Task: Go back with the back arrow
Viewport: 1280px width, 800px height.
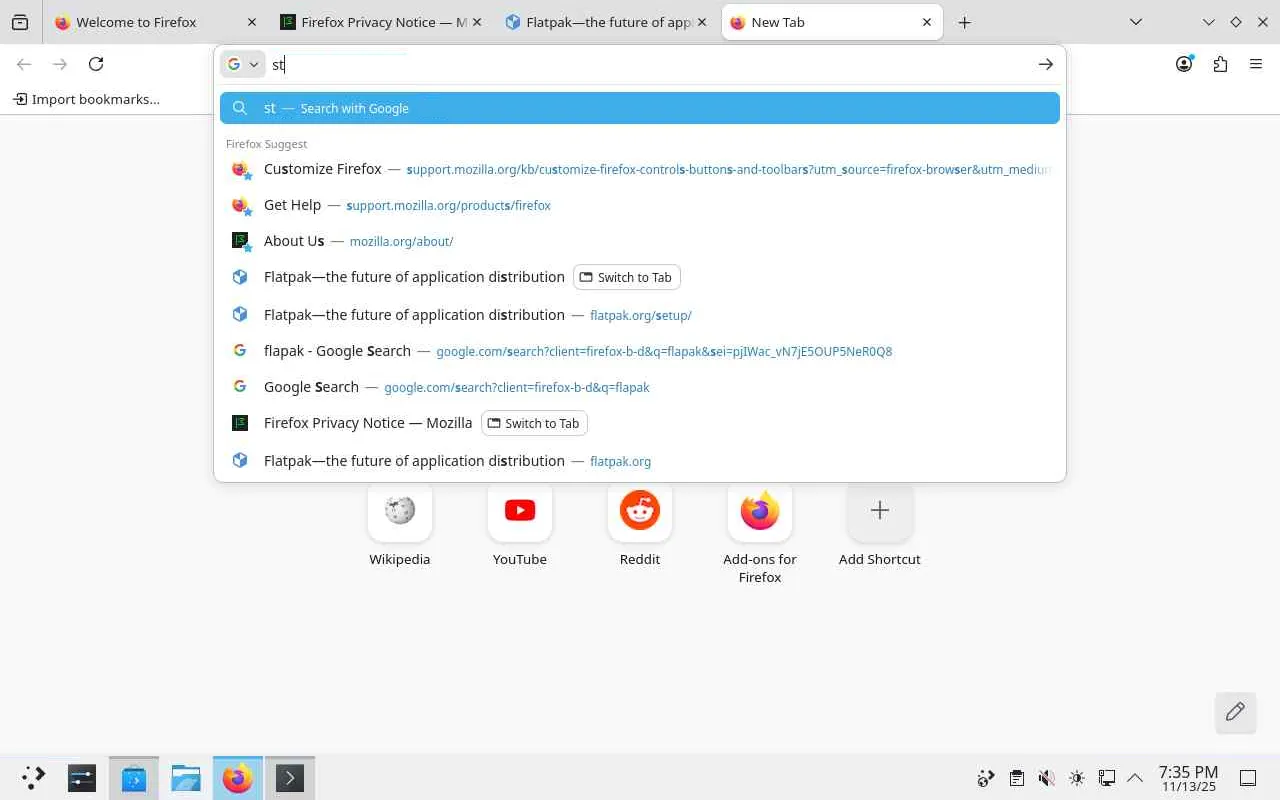Action: (x=24, y=64)
